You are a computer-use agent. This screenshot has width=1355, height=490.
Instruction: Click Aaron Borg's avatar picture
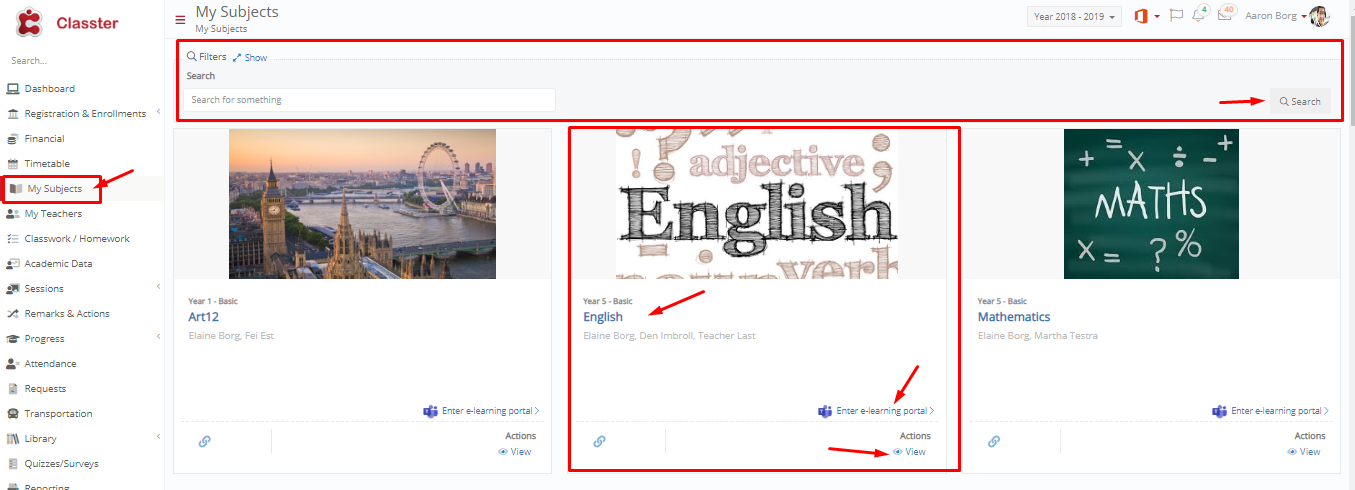1319,16
